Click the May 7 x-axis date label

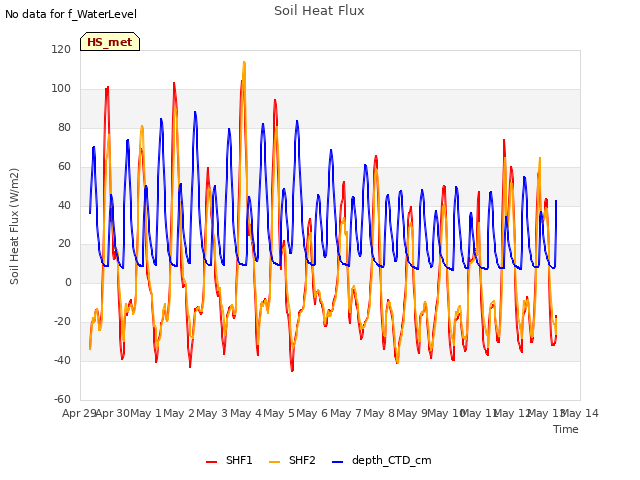pos(346,413)
